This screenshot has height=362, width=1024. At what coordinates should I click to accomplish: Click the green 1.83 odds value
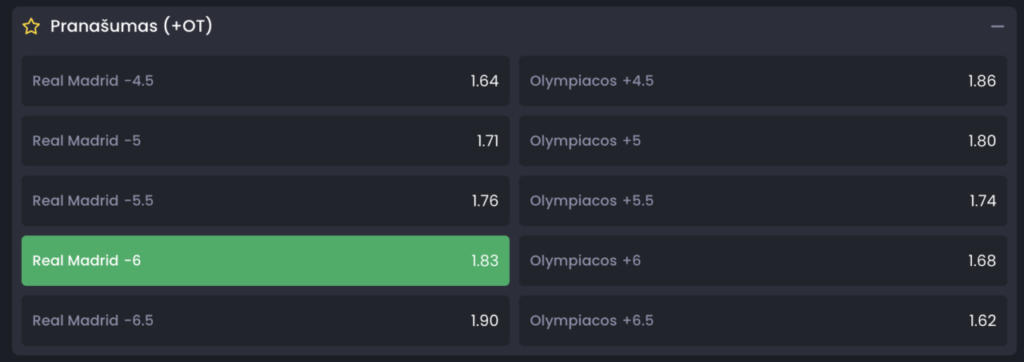pos(485,261)
